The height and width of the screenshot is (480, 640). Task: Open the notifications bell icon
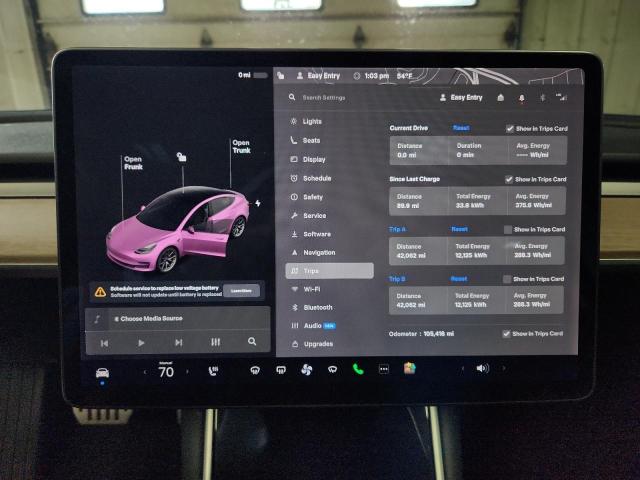520,98
